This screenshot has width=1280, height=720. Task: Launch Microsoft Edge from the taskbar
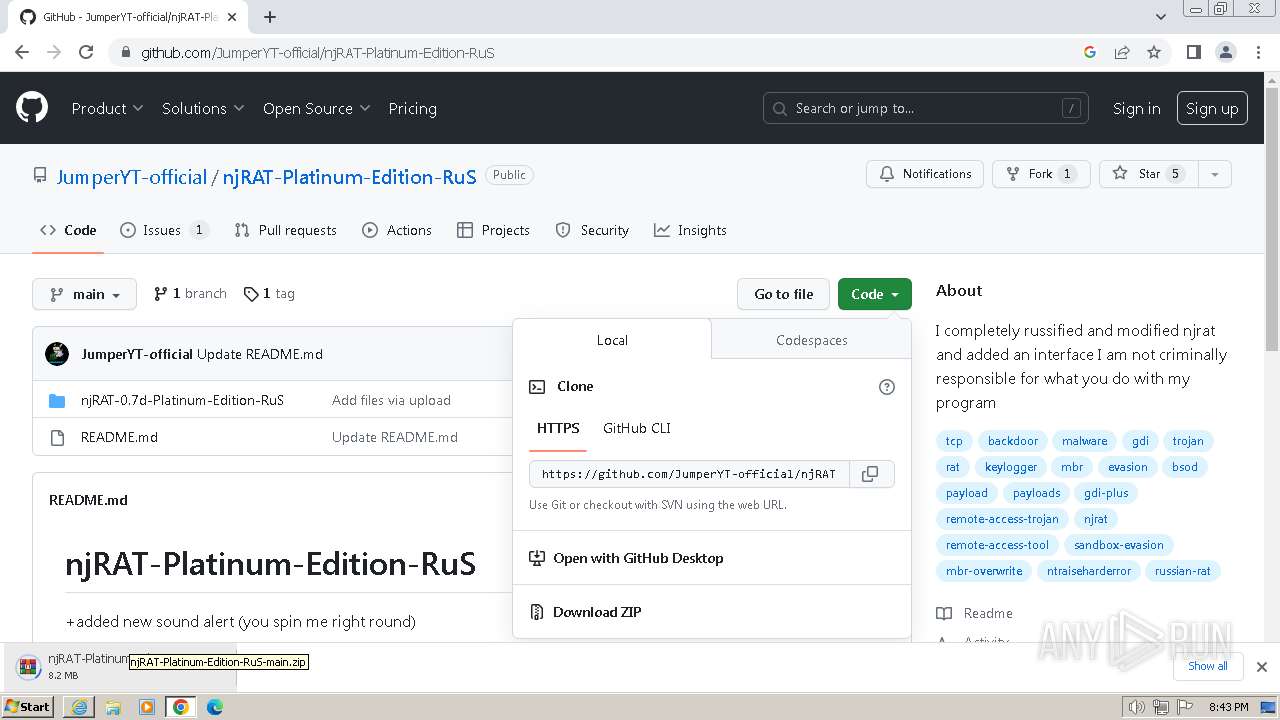coord(215,707)
